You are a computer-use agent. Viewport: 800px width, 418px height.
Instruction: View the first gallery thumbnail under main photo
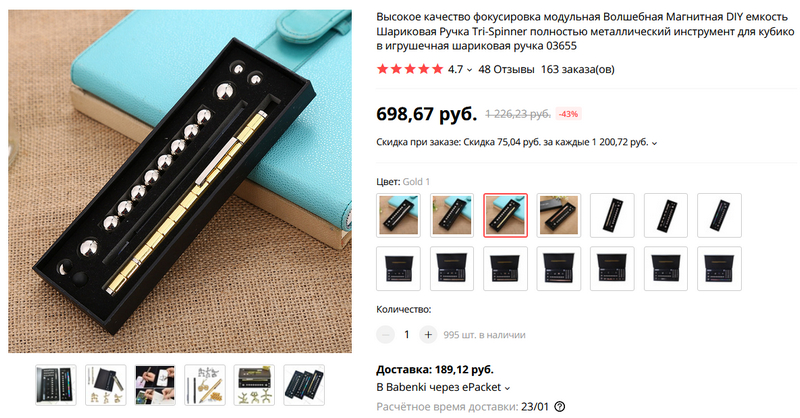click(56, 385)
